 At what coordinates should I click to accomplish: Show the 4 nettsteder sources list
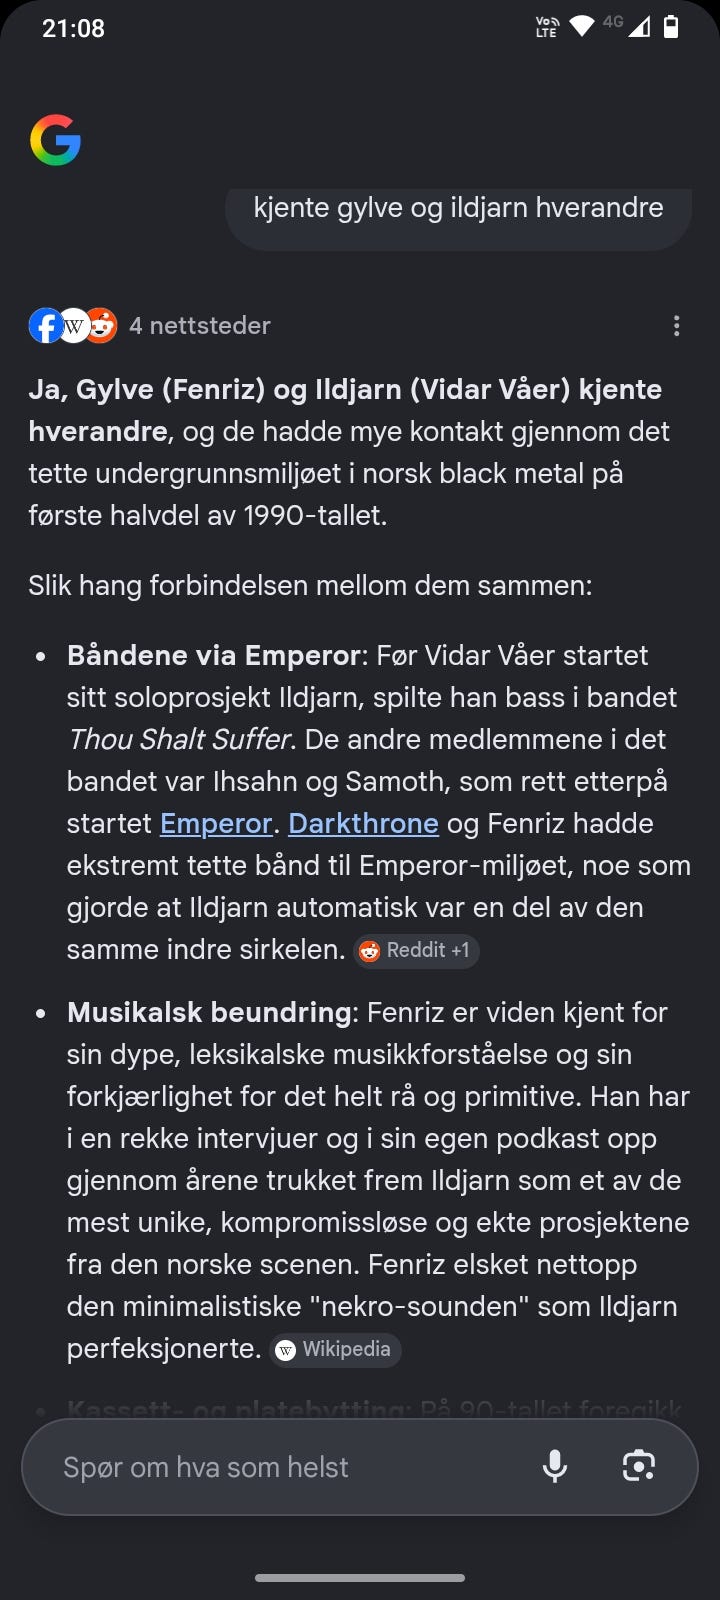coord(200,326)
